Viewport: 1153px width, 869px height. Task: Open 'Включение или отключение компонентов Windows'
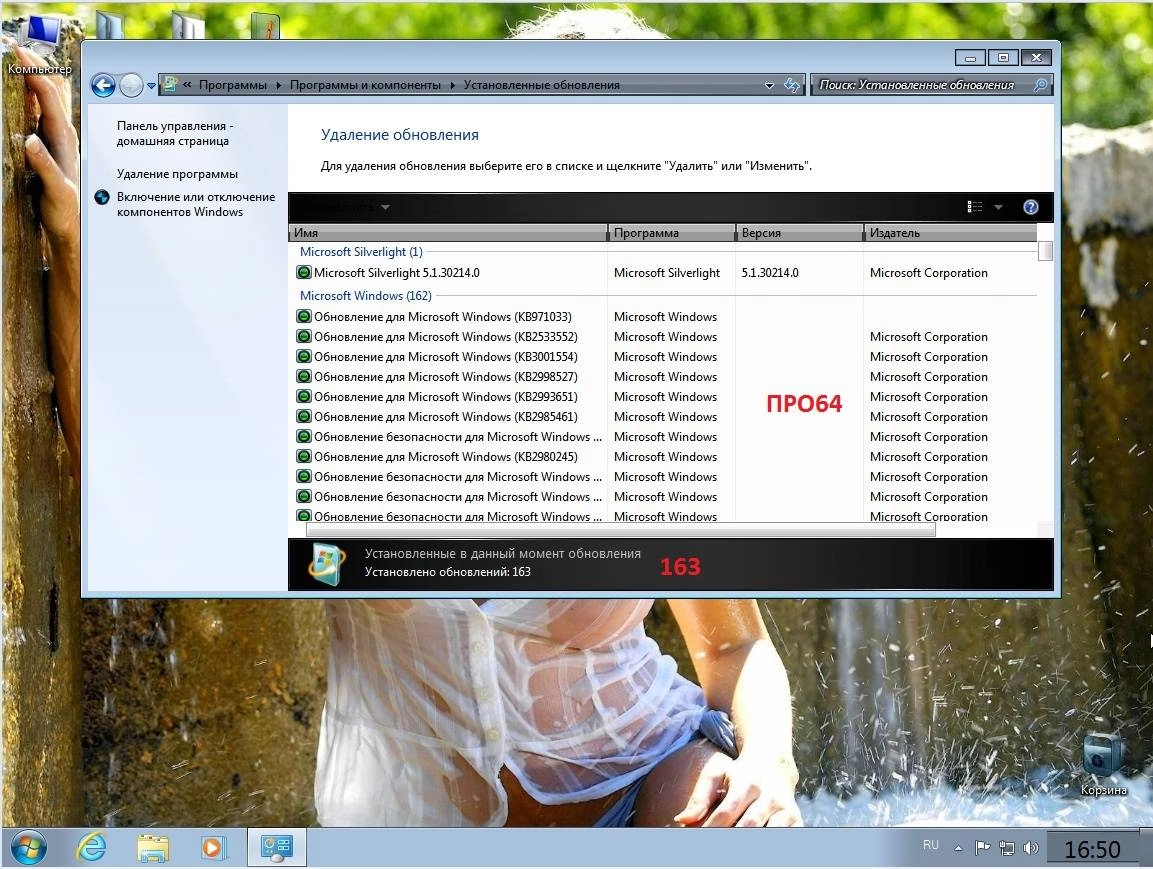(196, 204)
